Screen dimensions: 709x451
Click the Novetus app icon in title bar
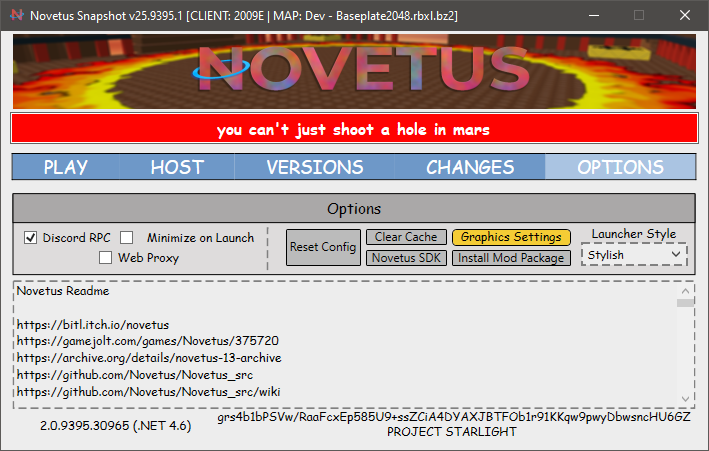(x=17, y=15)
